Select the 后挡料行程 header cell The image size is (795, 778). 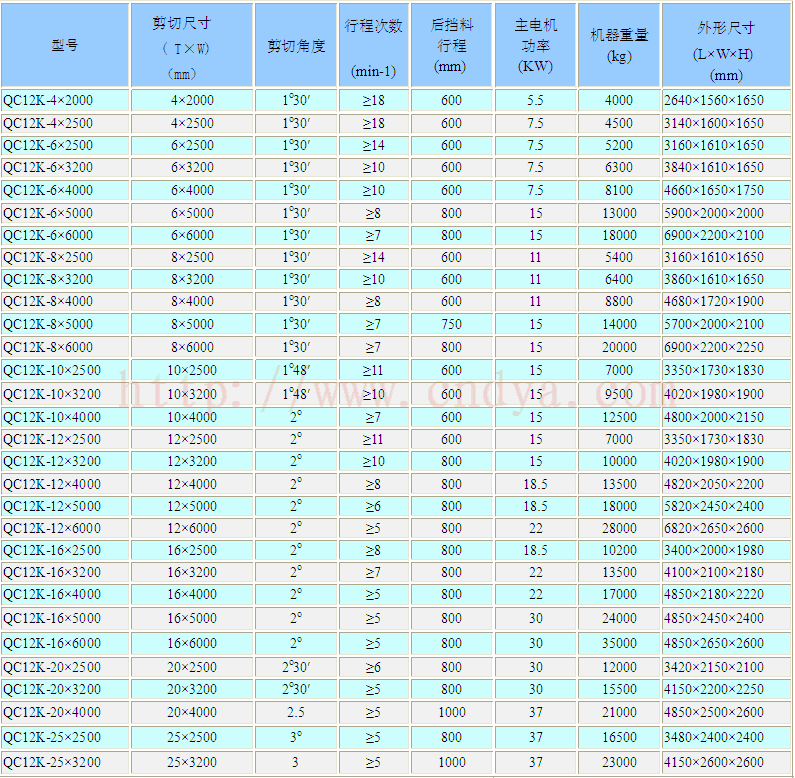click(x=451, y=46)
